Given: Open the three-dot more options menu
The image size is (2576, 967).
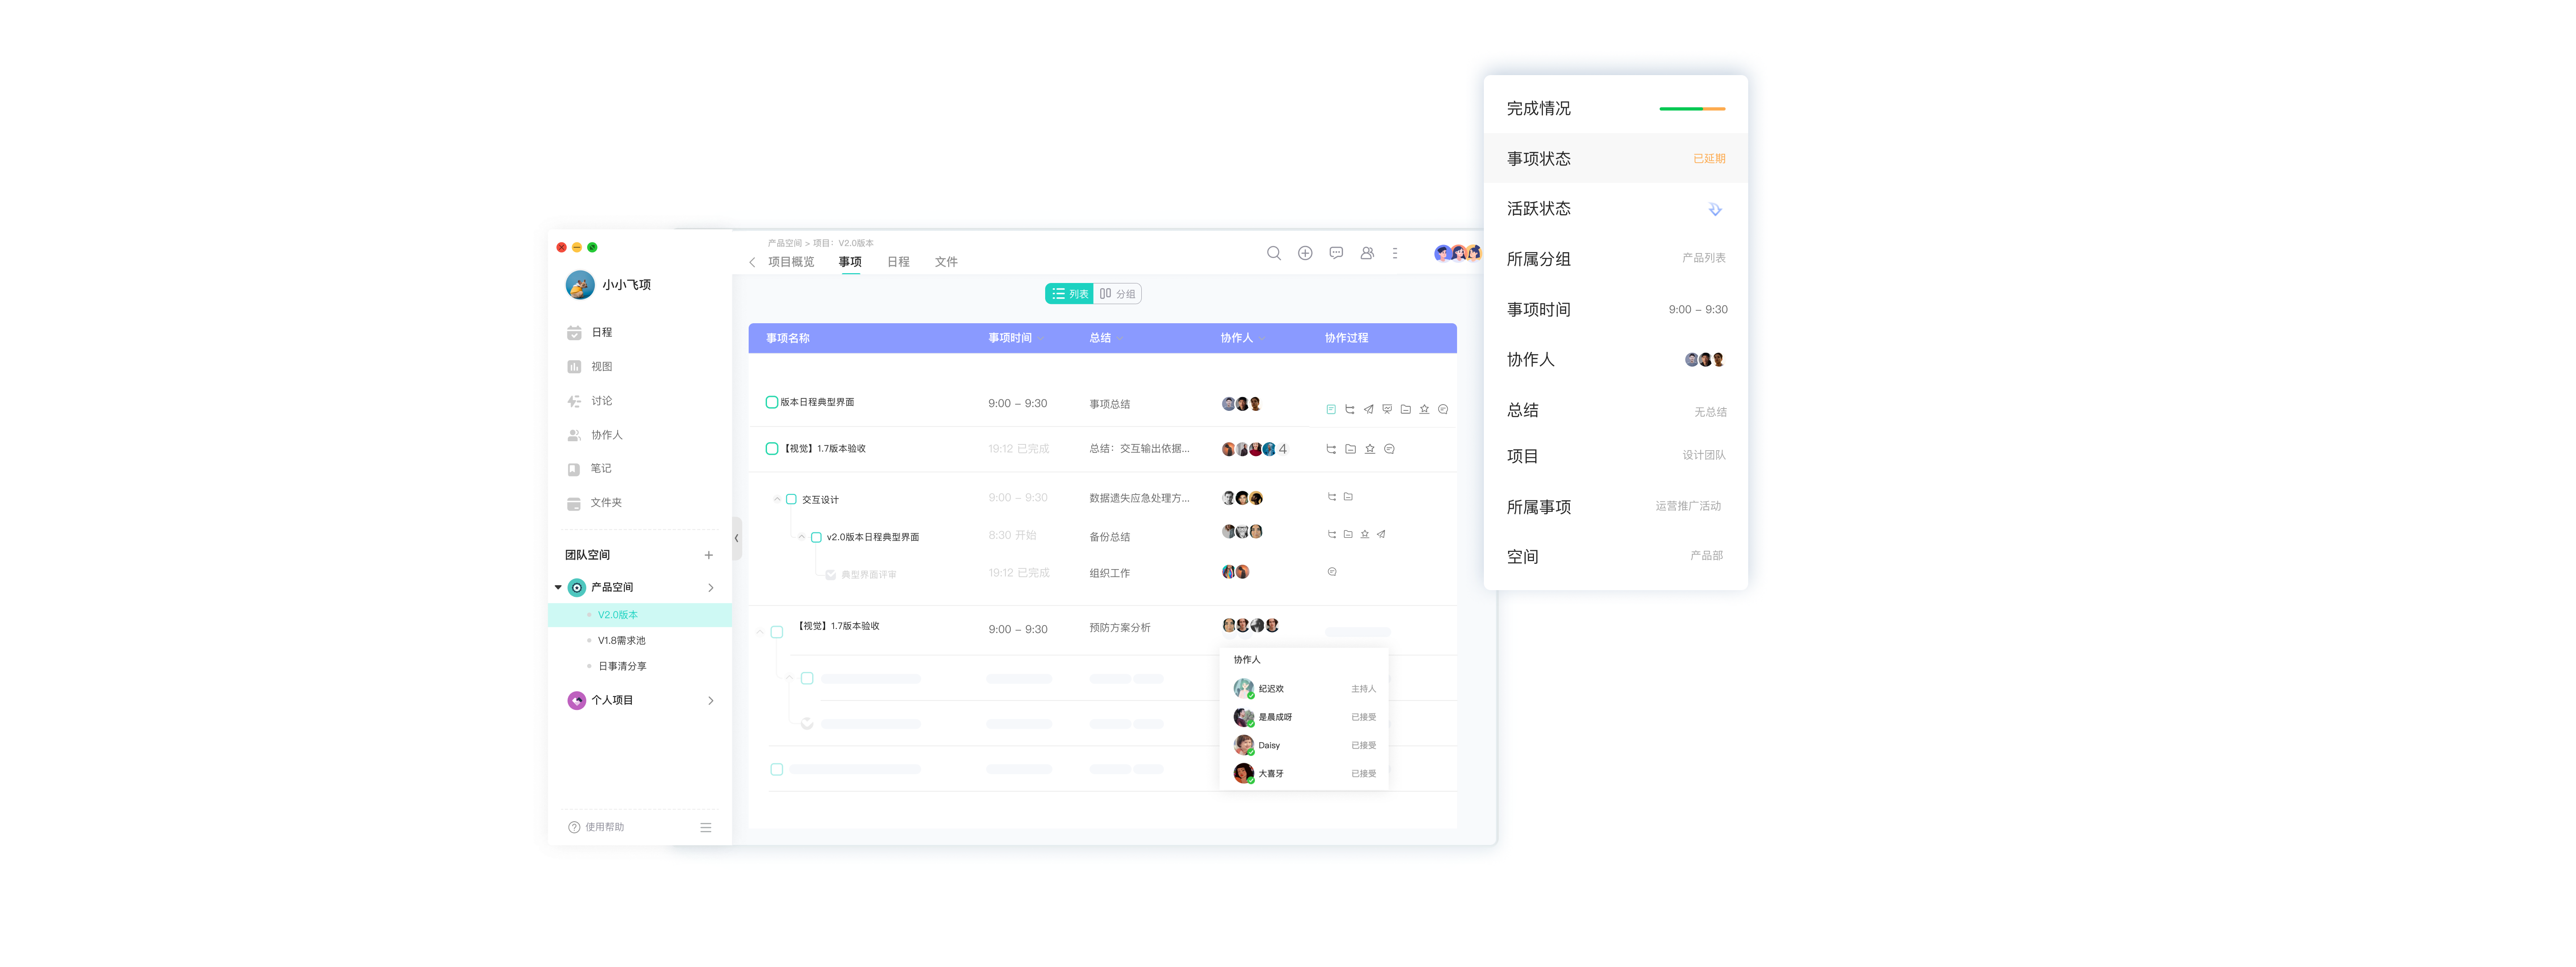Looking at the screenshot, I should pos(1395,253).
